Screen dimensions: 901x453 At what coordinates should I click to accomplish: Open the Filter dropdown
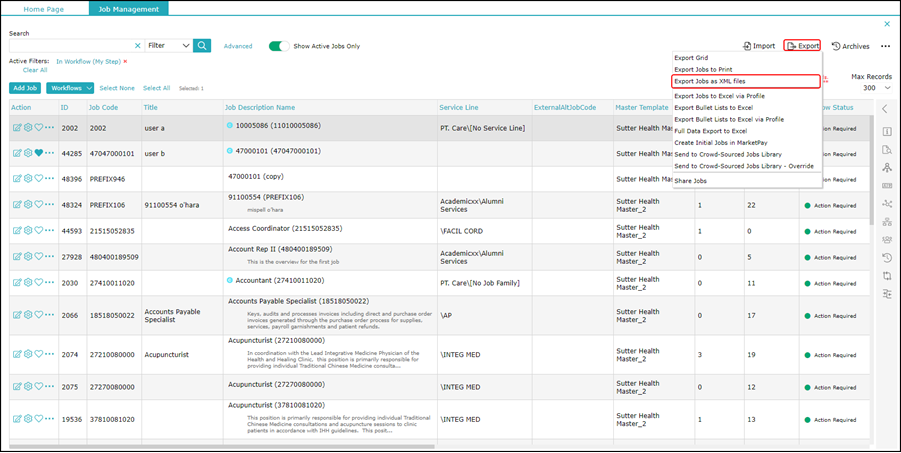point(168,46)
